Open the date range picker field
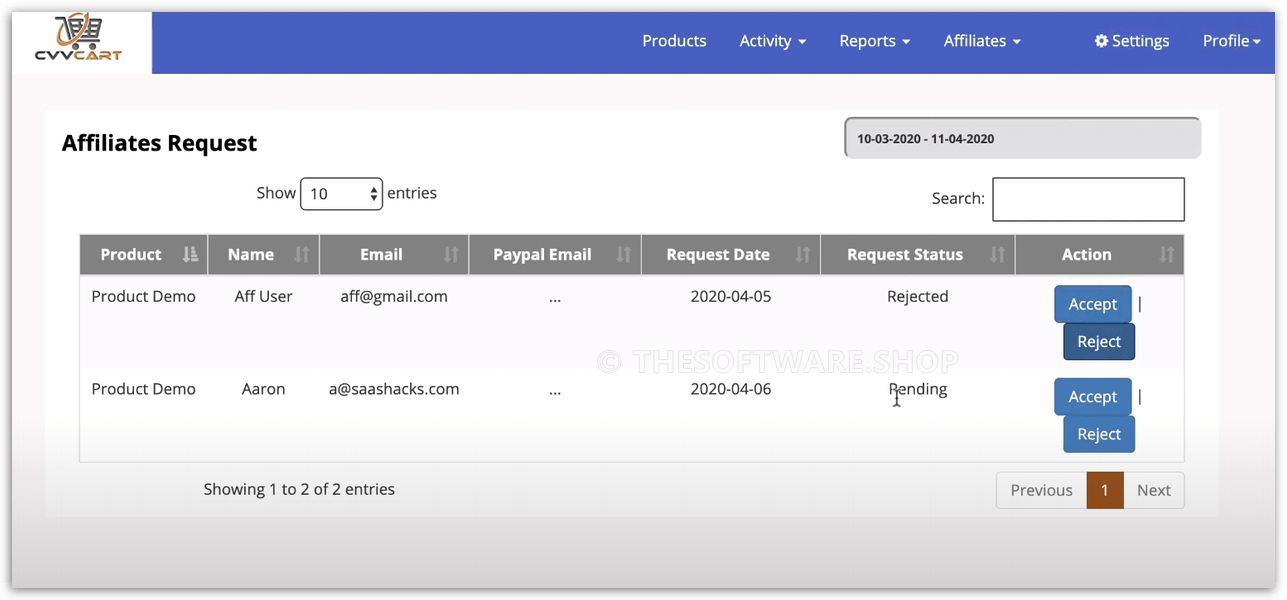 pos(1022,139)
